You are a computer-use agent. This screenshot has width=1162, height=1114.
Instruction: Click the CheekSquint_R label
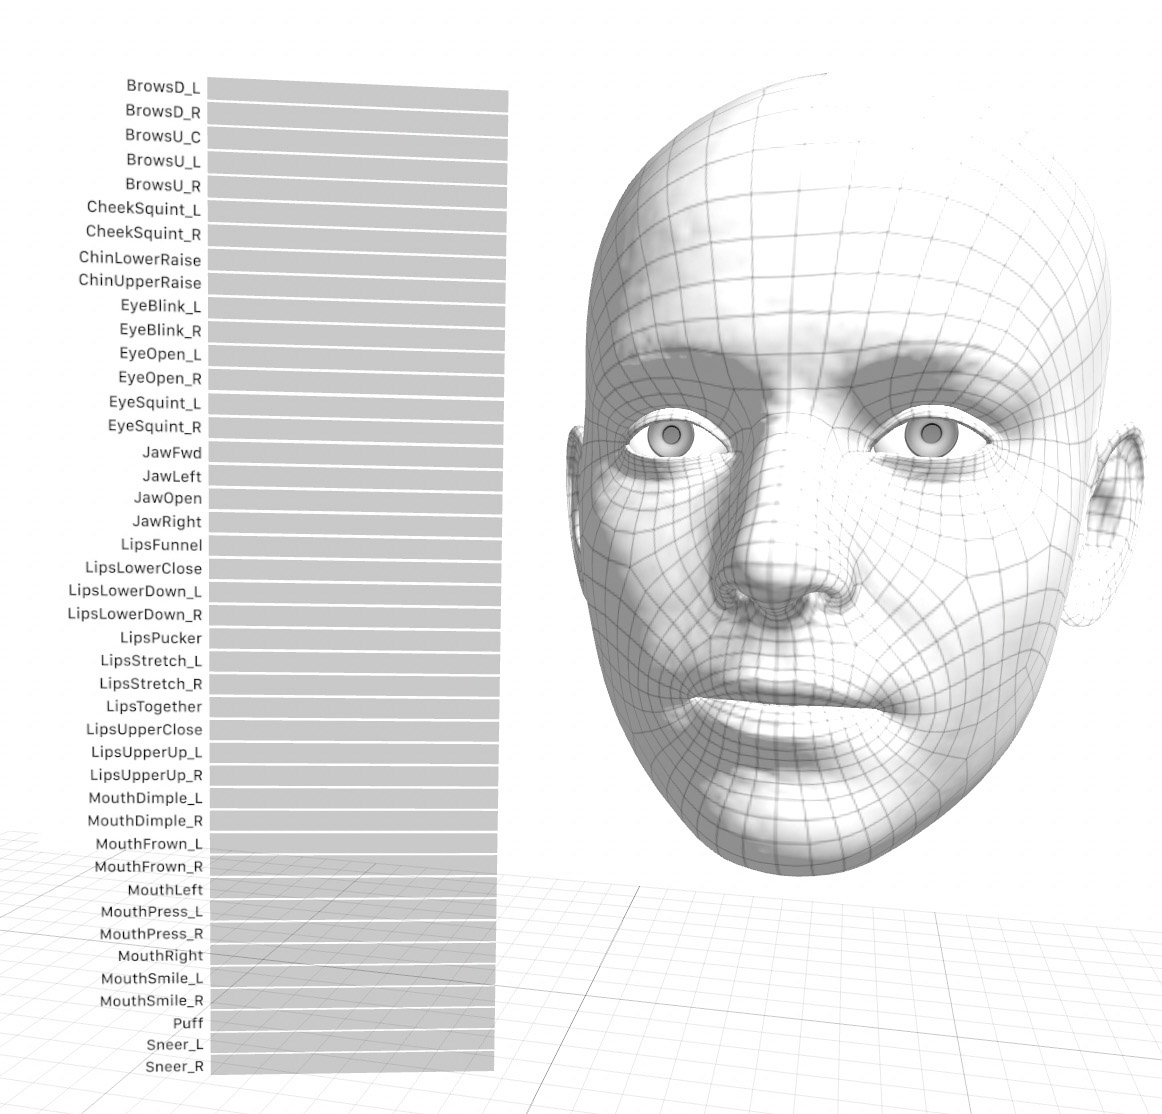(x=144, y=233)
